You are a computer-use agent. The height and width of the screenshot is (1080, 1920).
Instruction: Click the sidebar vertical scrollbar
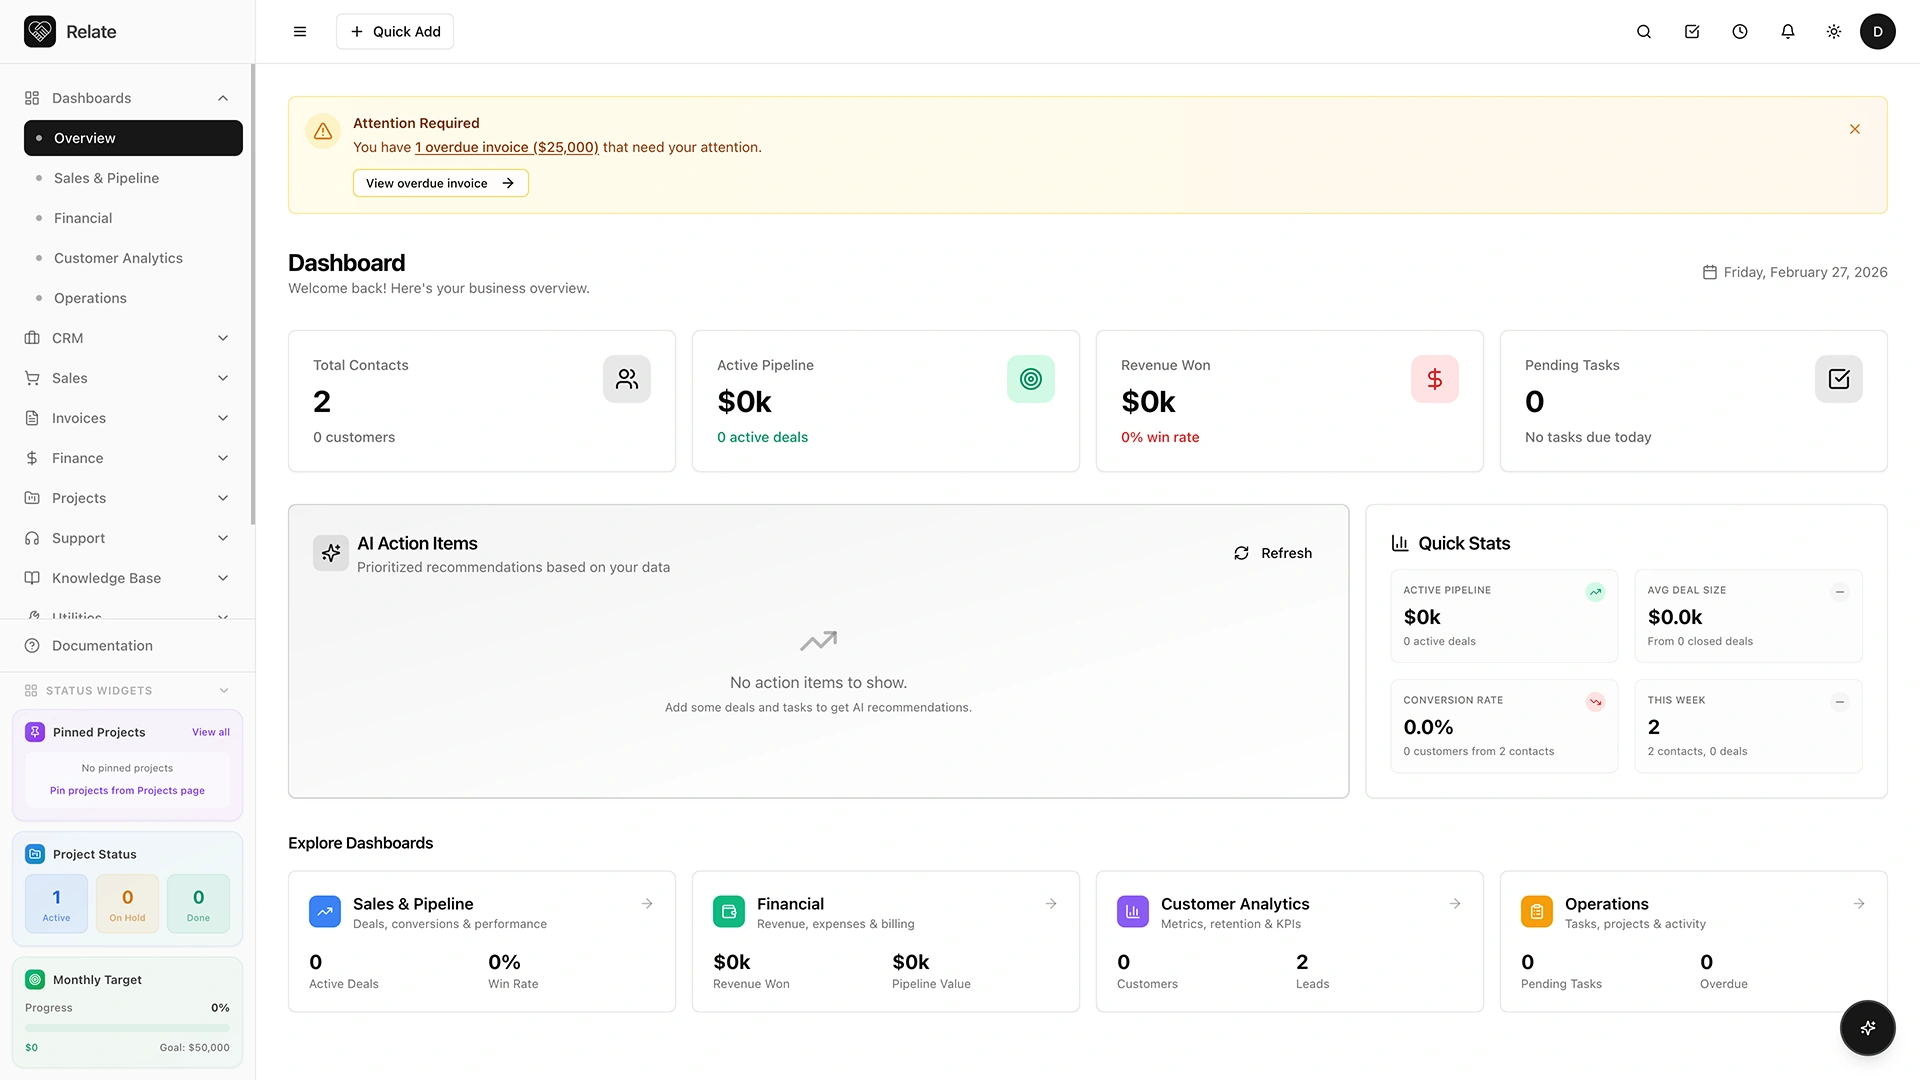[x=253, y=294]
